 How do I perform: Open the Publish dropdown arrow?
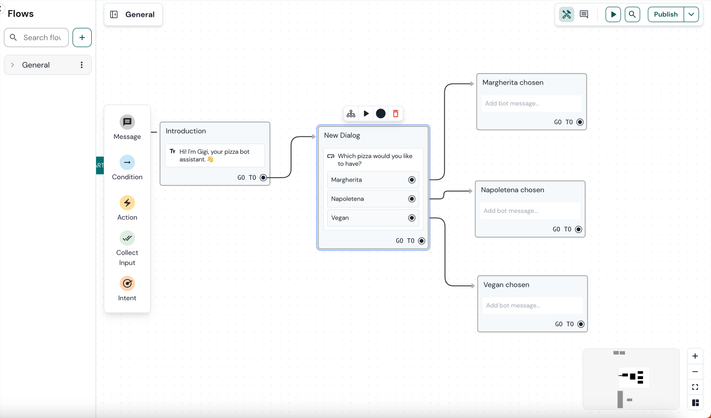tap(691, 15)
